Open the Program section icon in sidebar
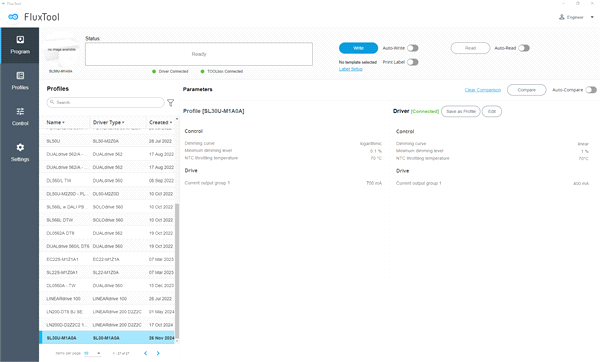This screenshot has width=600, height=362. (x=20, y=40)
